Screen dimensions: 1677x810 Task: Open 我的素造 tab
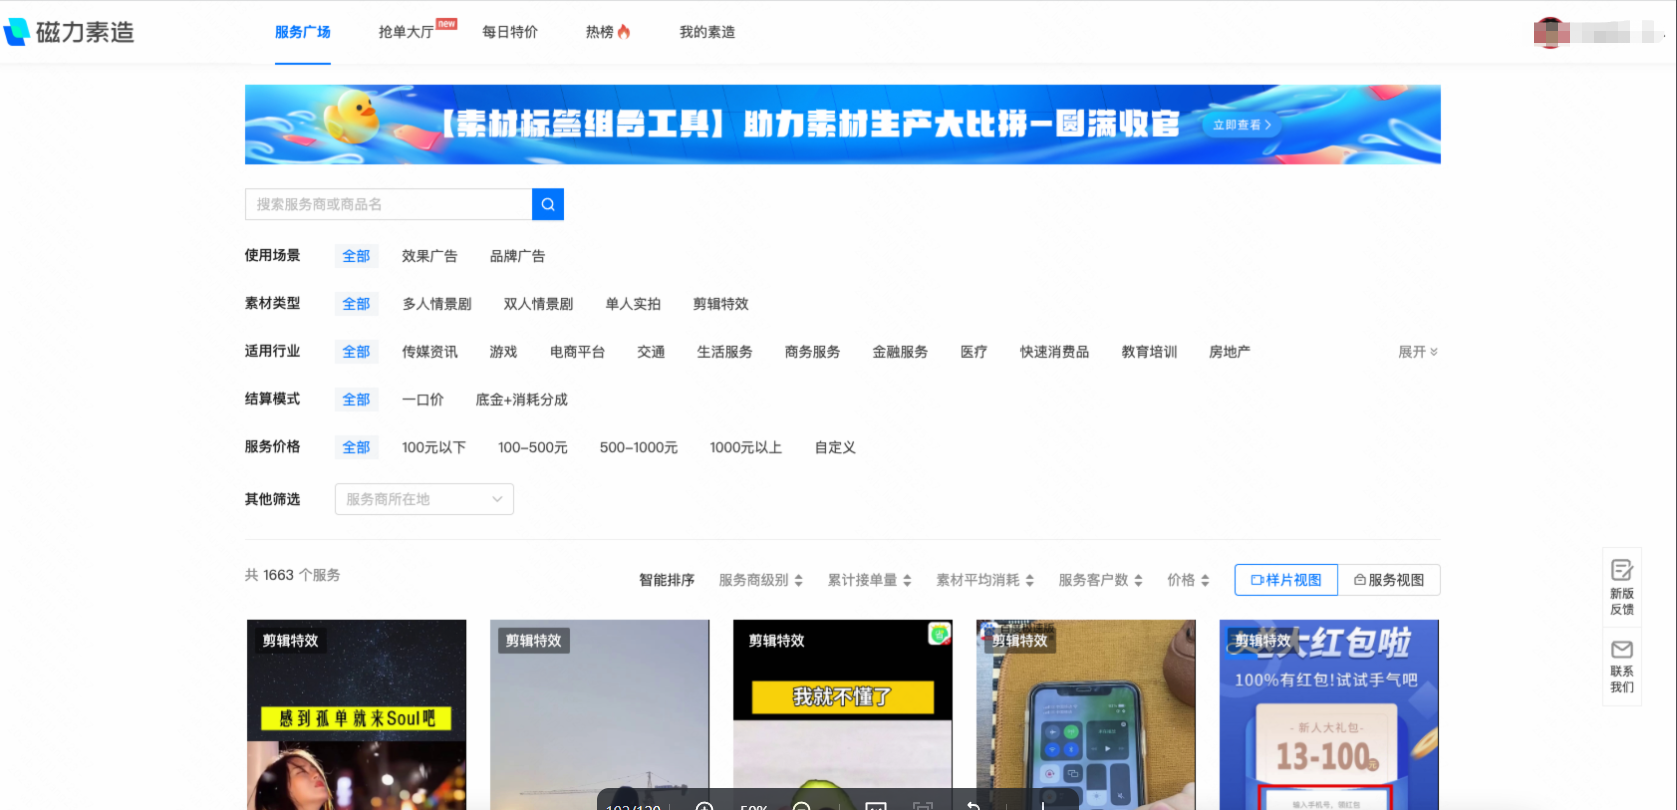pyautogui.click(x=708, y=32)
